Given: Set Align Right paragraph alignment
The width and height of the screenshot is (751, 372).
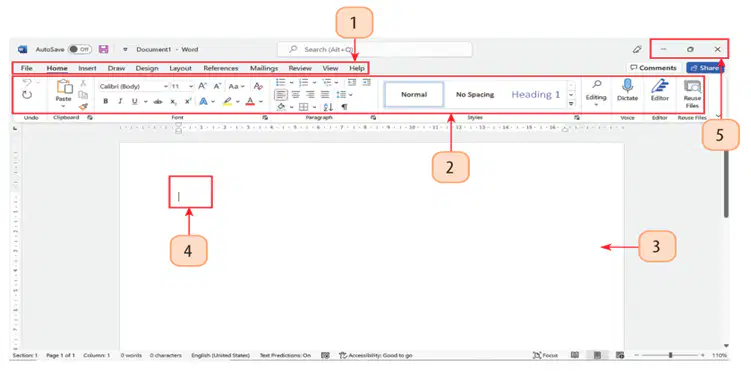Looking at the screenshot, I should click(310, 94).
